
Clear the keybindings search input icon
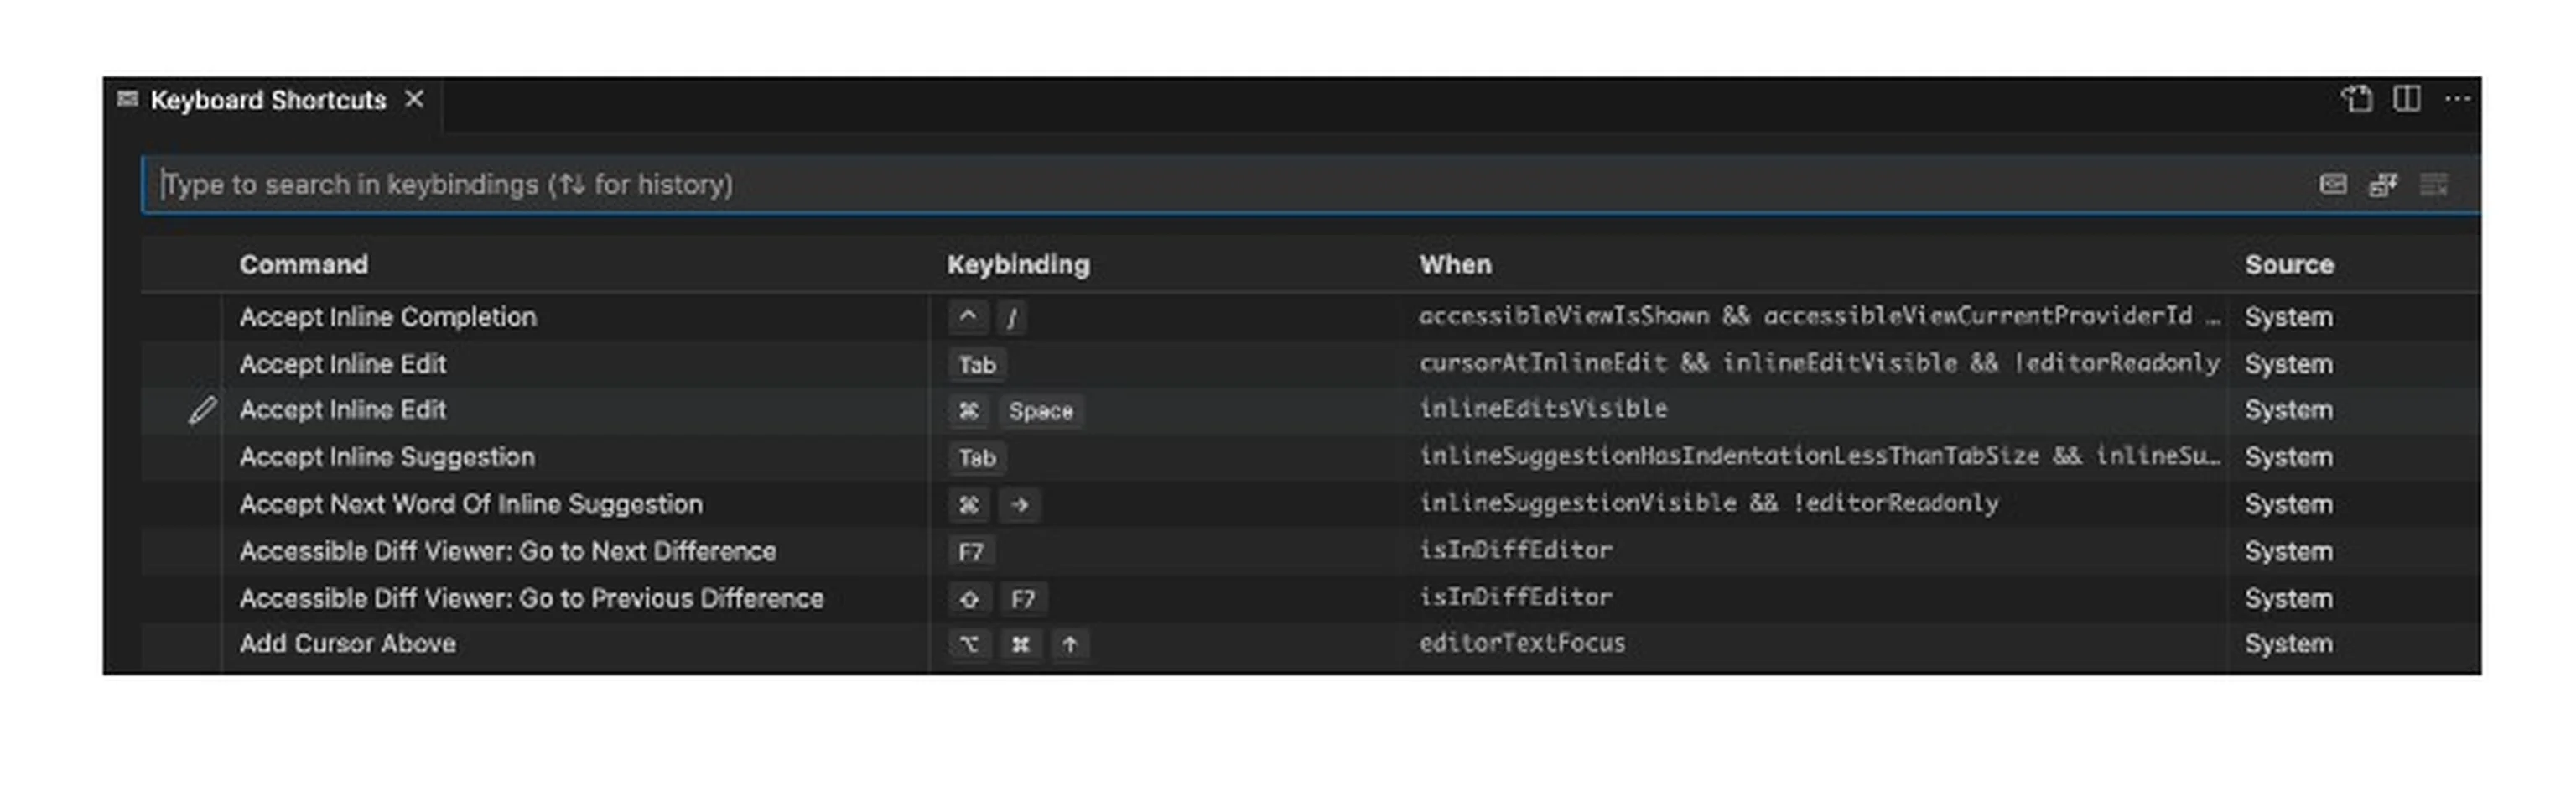point(2436,185)
